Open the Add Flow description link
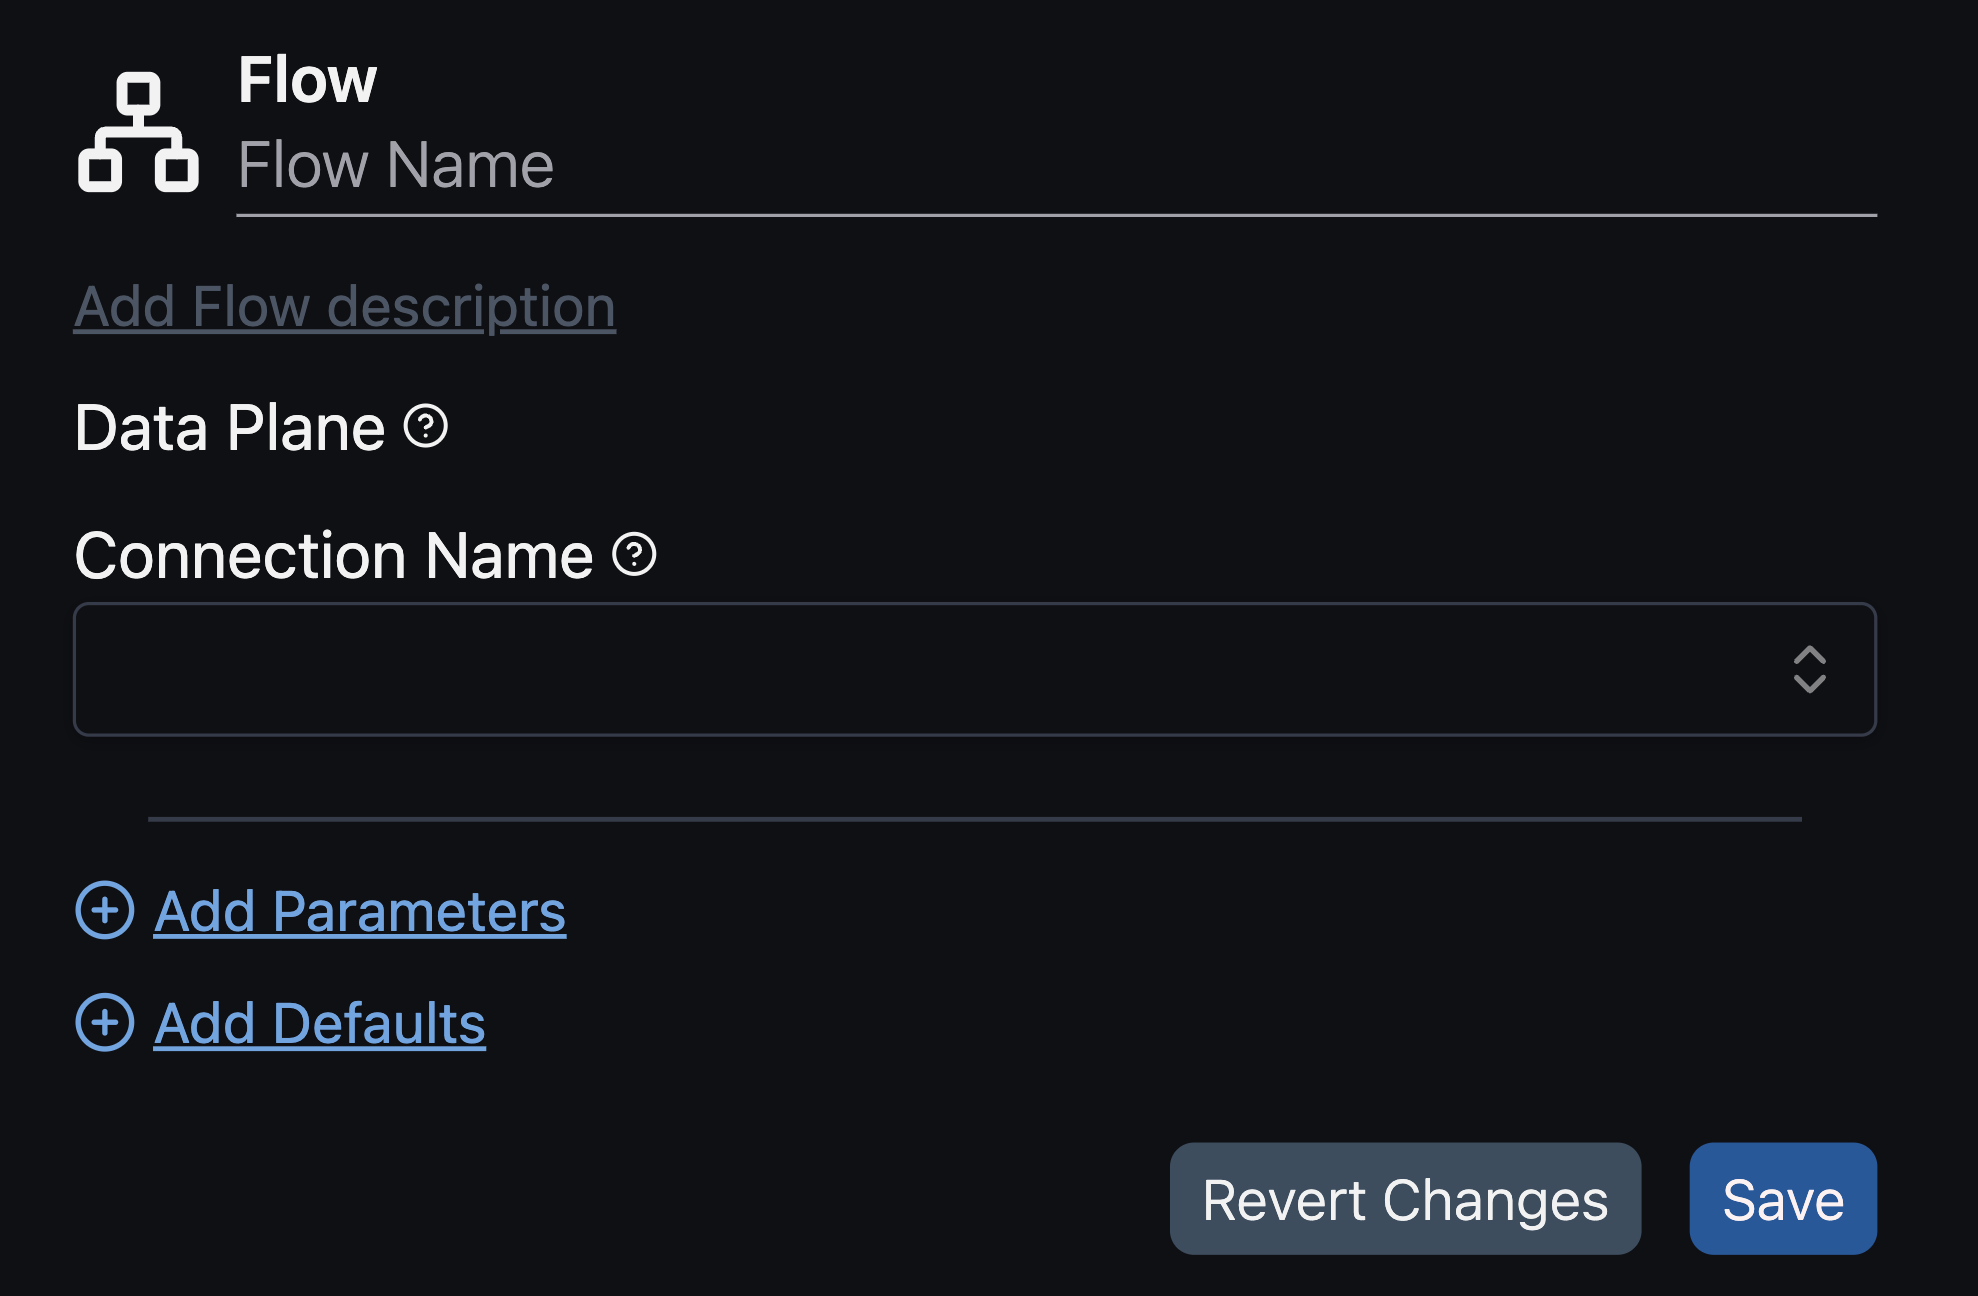The height and width of the screenshot is (1296, 1978). click(x=345, y=306)
